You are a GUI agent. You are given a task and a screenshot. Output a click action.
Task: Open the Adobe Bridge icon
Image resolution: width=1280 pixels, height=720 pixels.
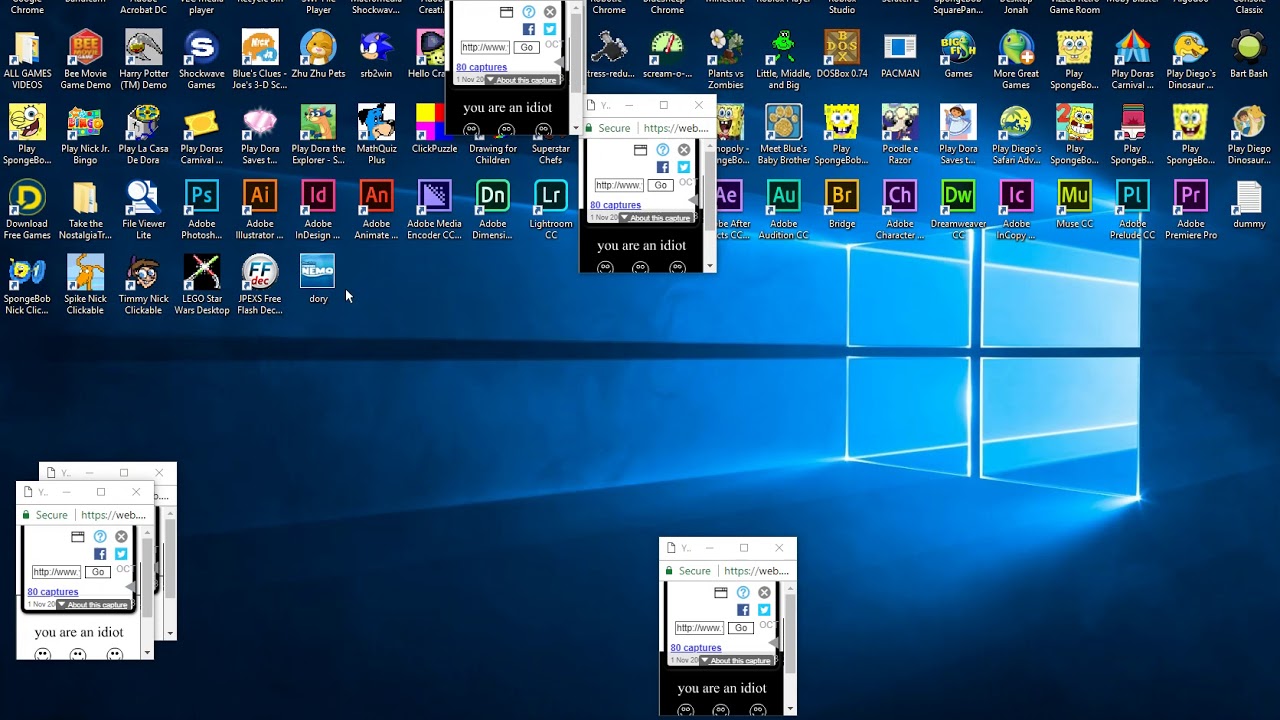click(842, 205)
